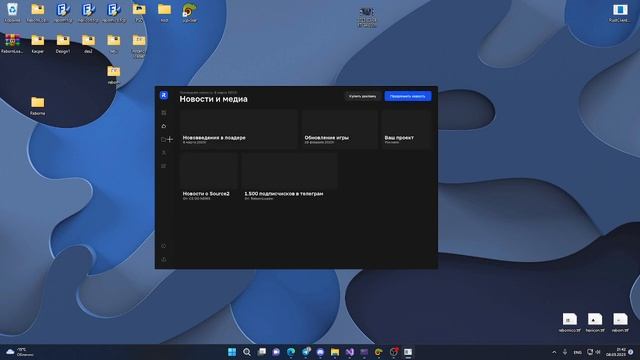
Task: Select the third FontLab-style F file icon
Action: click(x=113, y=12)
